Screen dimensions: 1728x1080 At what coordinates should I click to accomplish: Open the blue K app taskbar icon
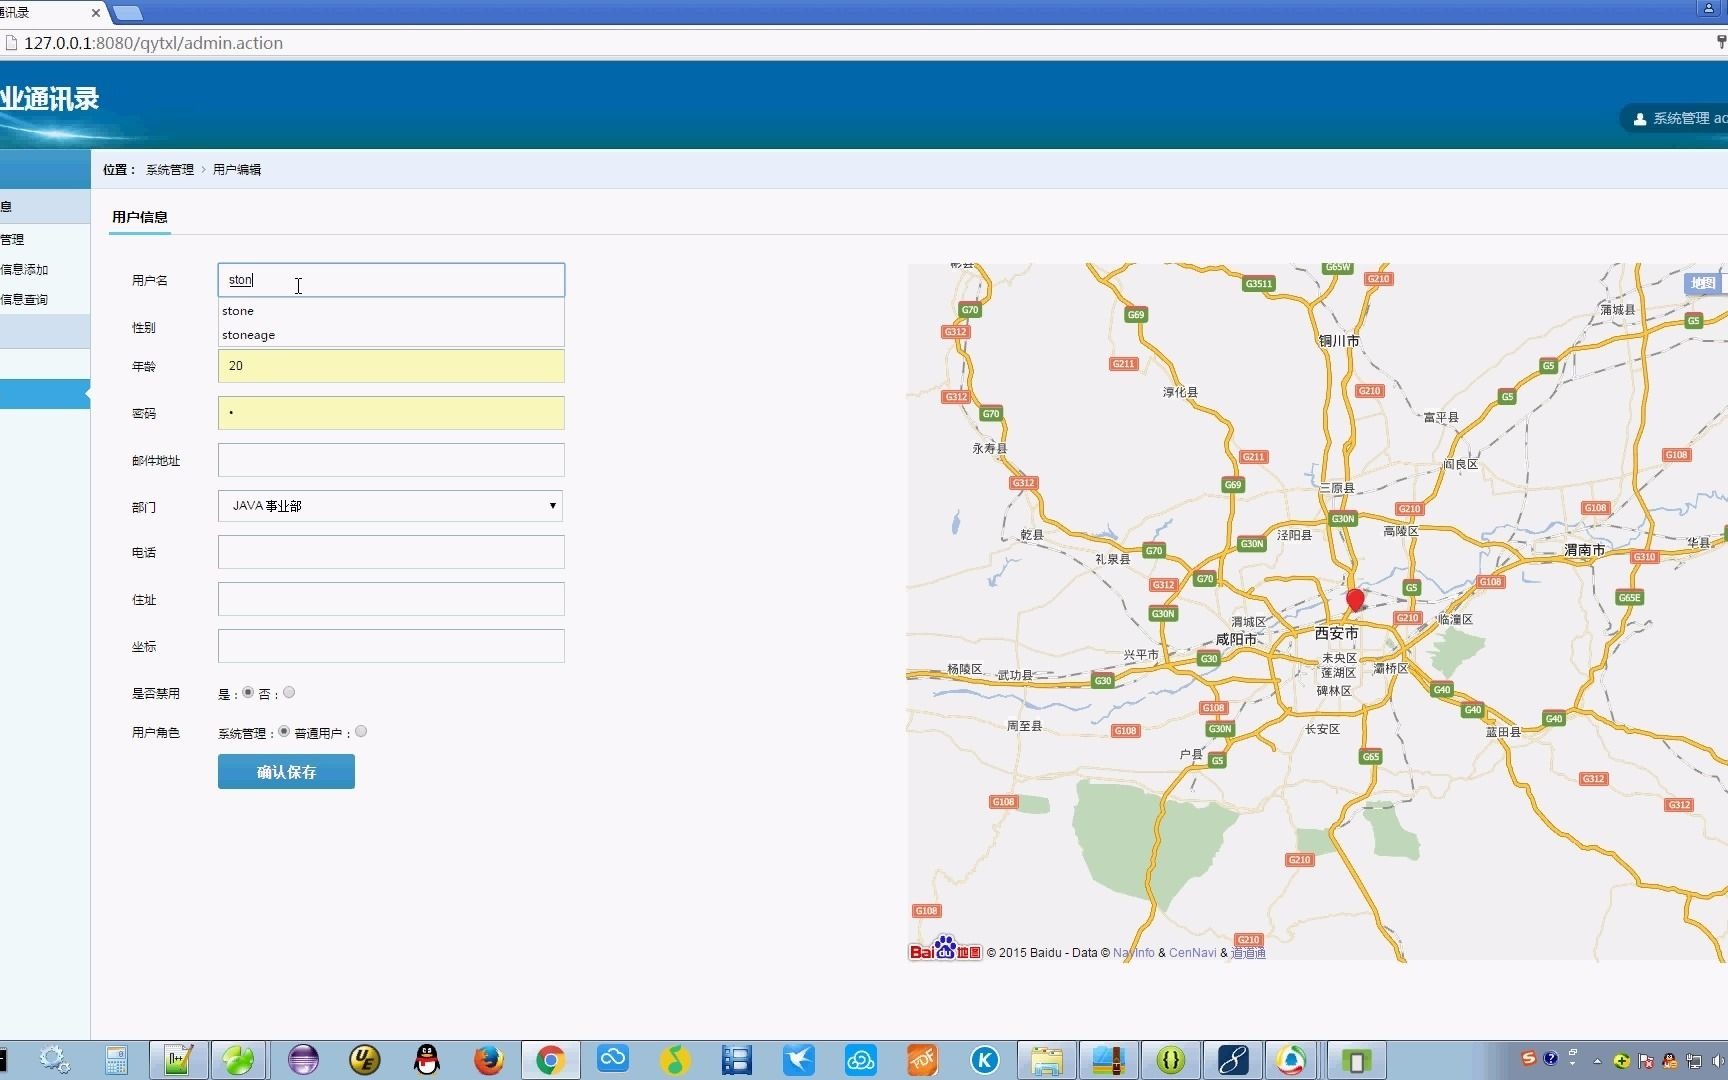[985, 1060]
